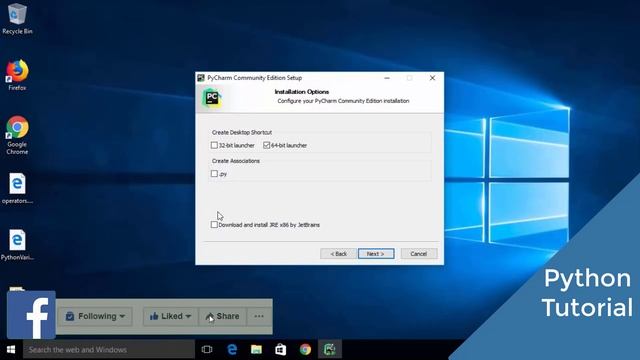Open the more options ellipsis button
The width and height of the screenshot is (640, 360).
[x=259, y=316]
